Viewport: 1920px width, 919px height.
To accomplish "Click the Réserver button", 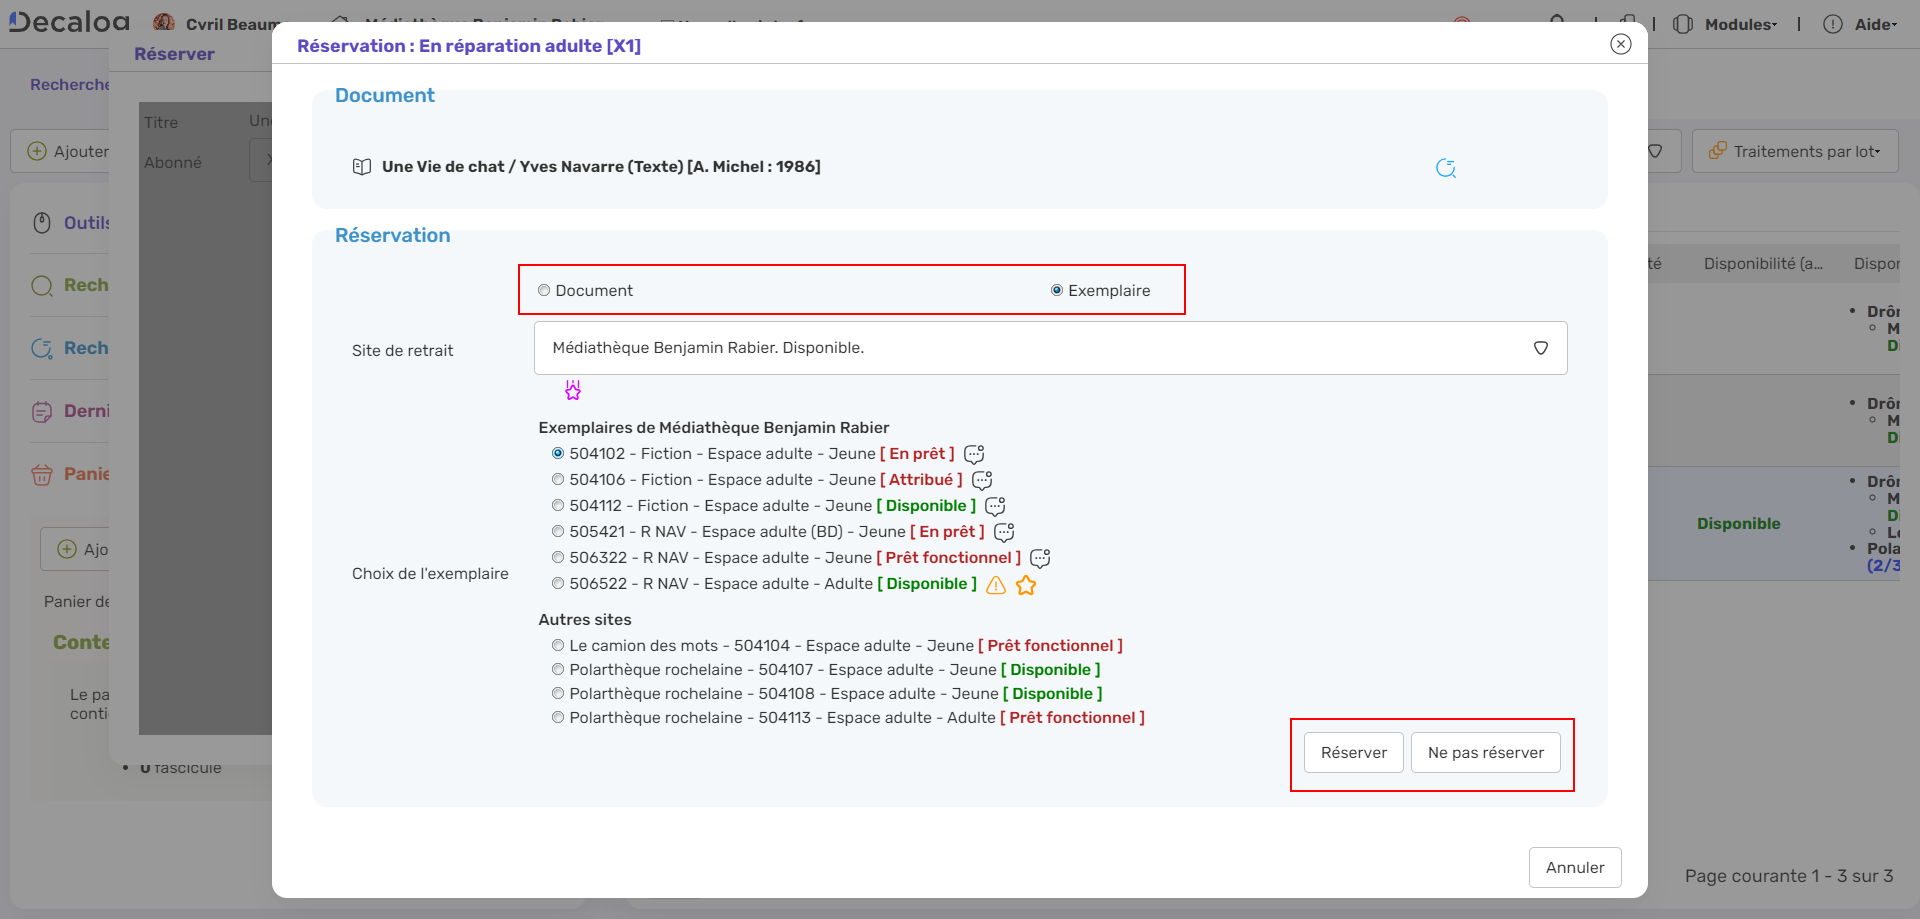I will click(x=1353, y=753).
